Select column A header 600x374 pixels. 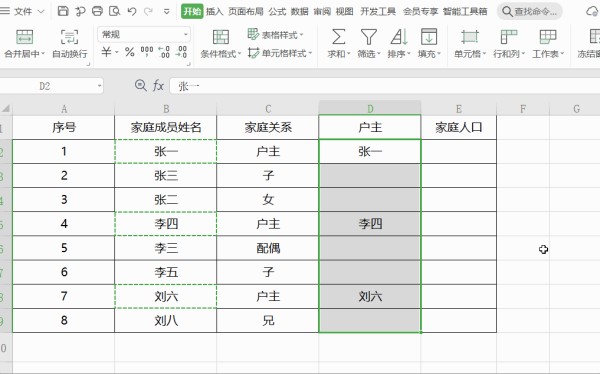64,109
